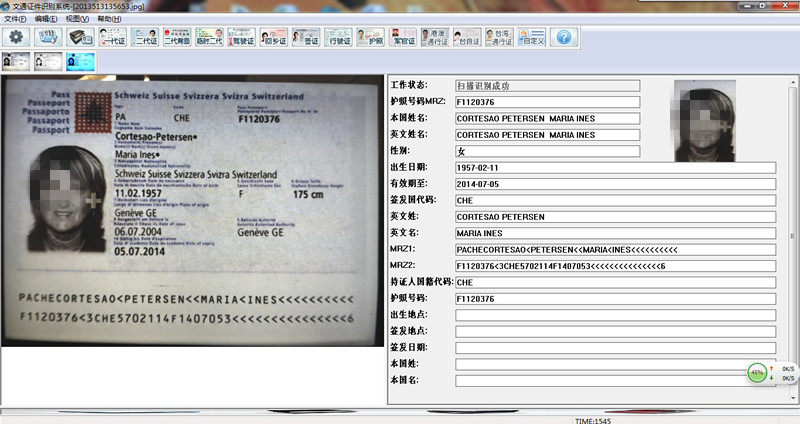
Task: Select the first scanned image thumbnail
Action: [16, 61]
